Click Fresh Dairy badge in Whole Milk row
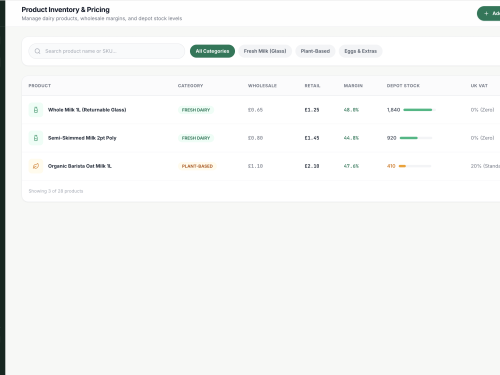500x375 pixels. click(196, 110)
